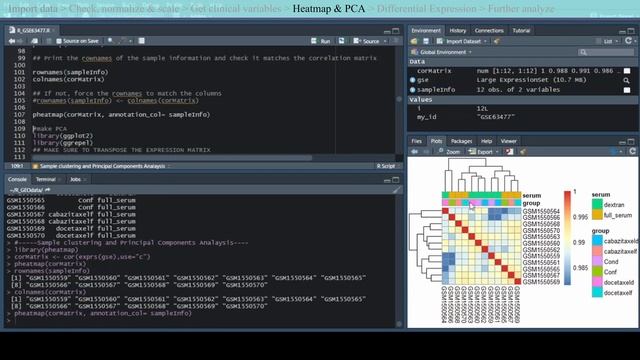The width and height of the screenshot is (640, 360).
Task: Open the History tab
Action: [x=458, y=31]
